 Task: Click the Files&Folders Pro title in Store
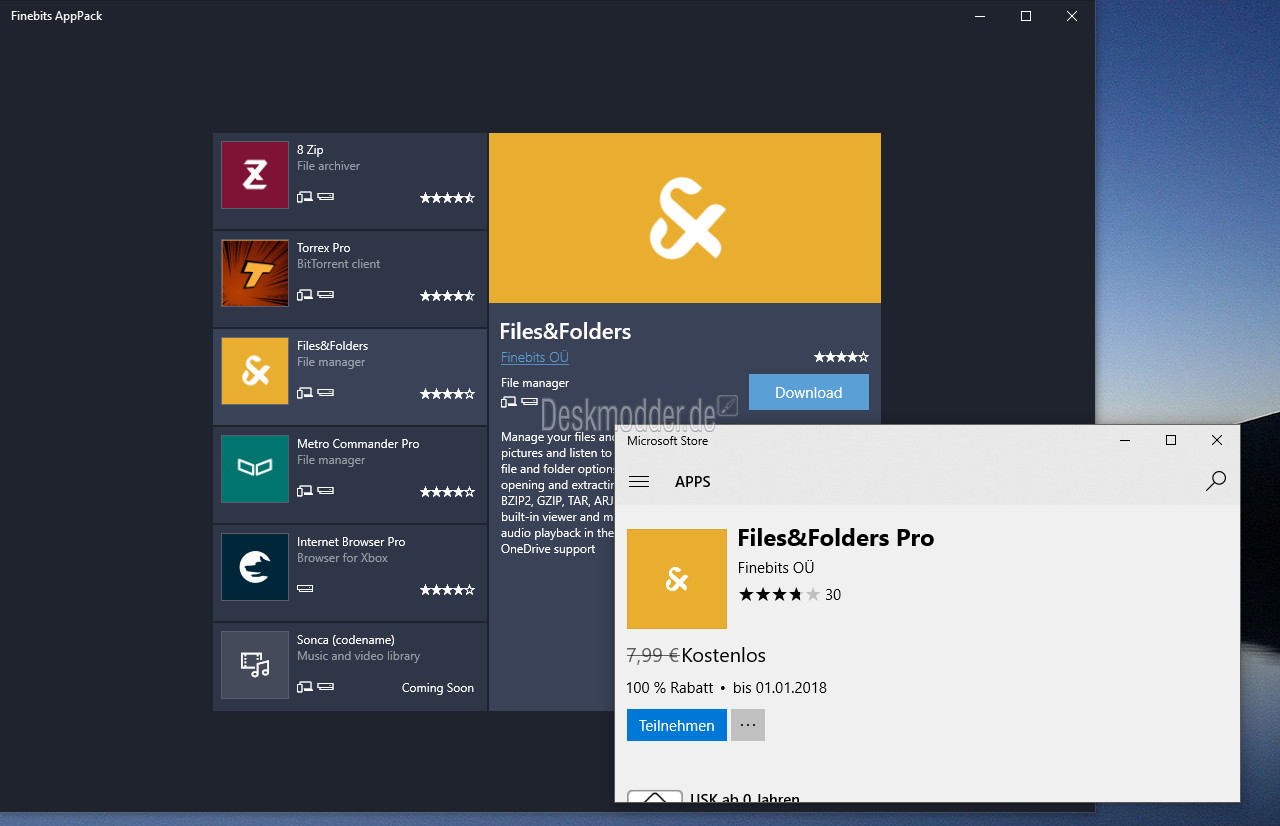[836, 538]
